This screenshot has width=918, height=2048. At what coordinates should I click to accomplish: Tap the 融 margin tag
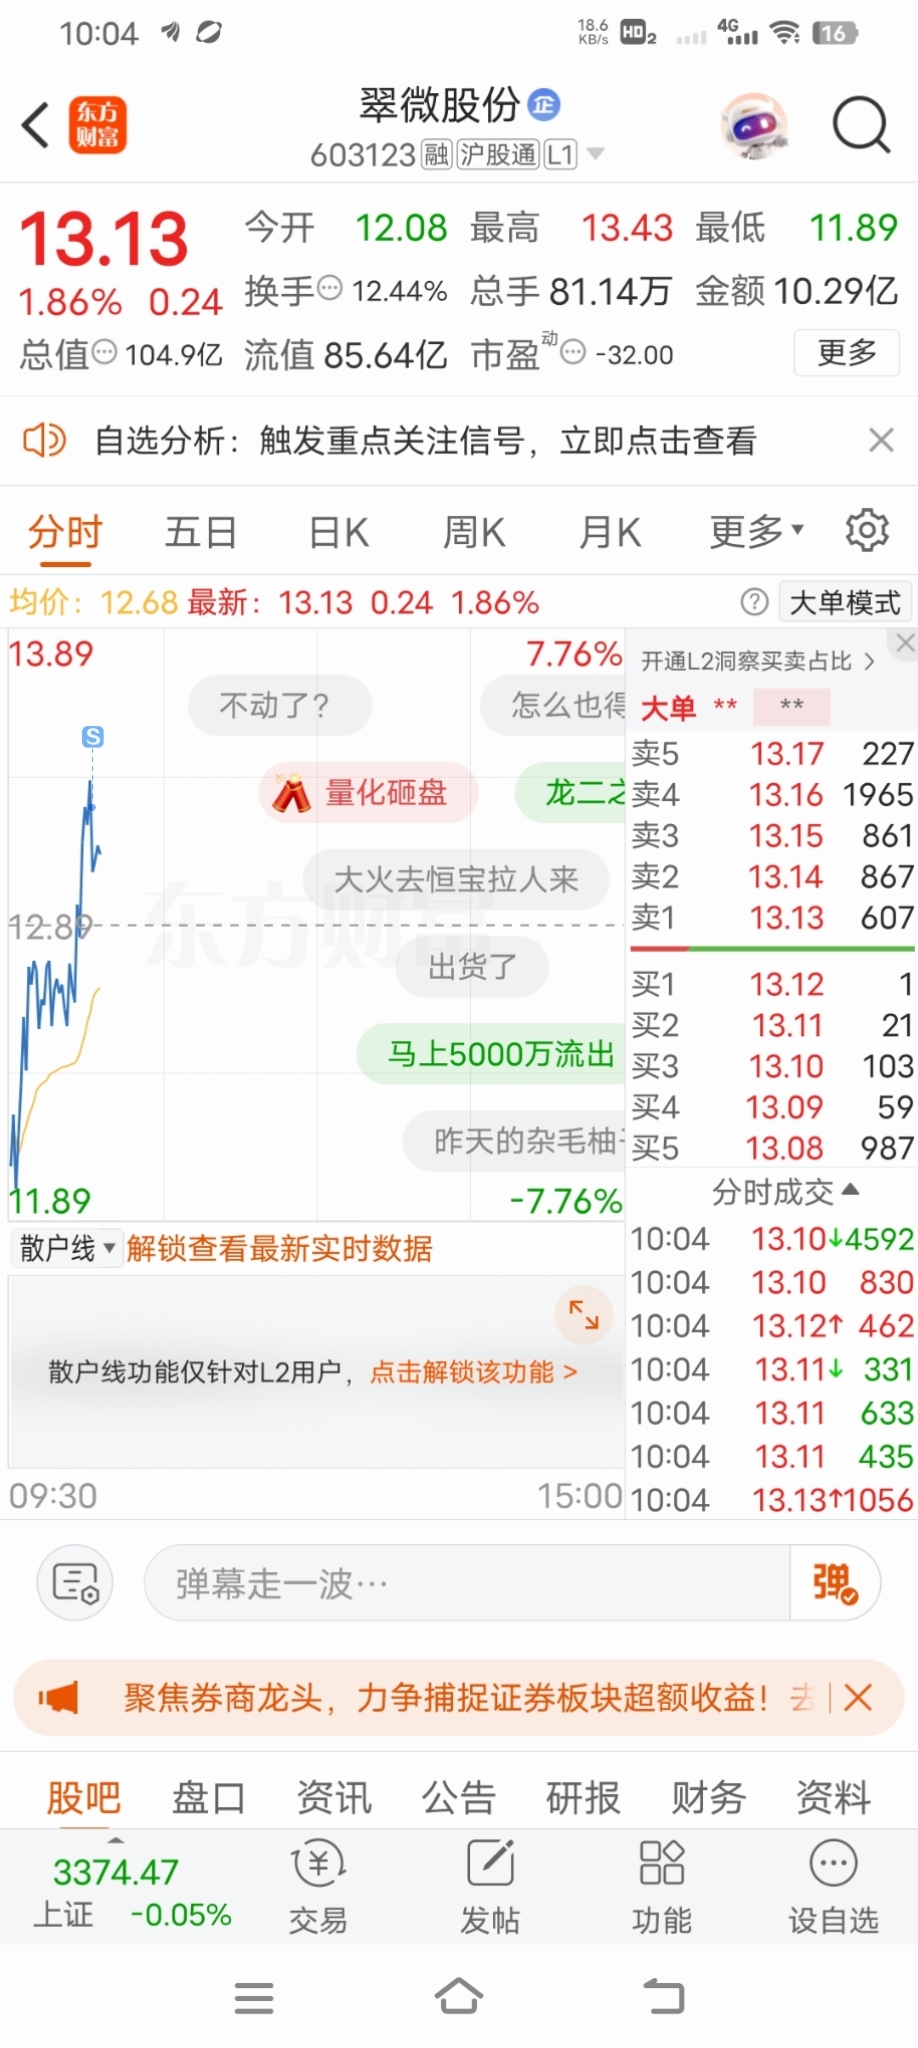click(436, 154)
